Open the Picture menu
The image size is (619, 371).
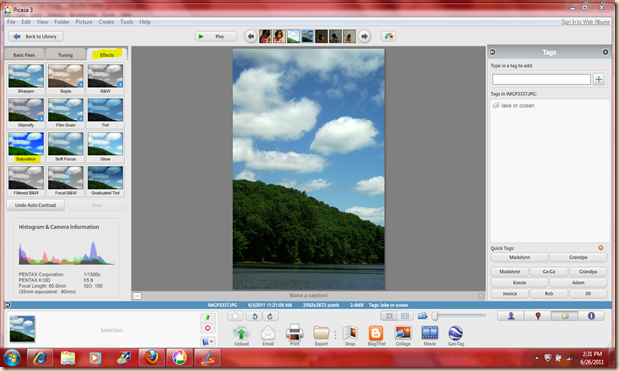pyautogui.click(x=84, y=22)
